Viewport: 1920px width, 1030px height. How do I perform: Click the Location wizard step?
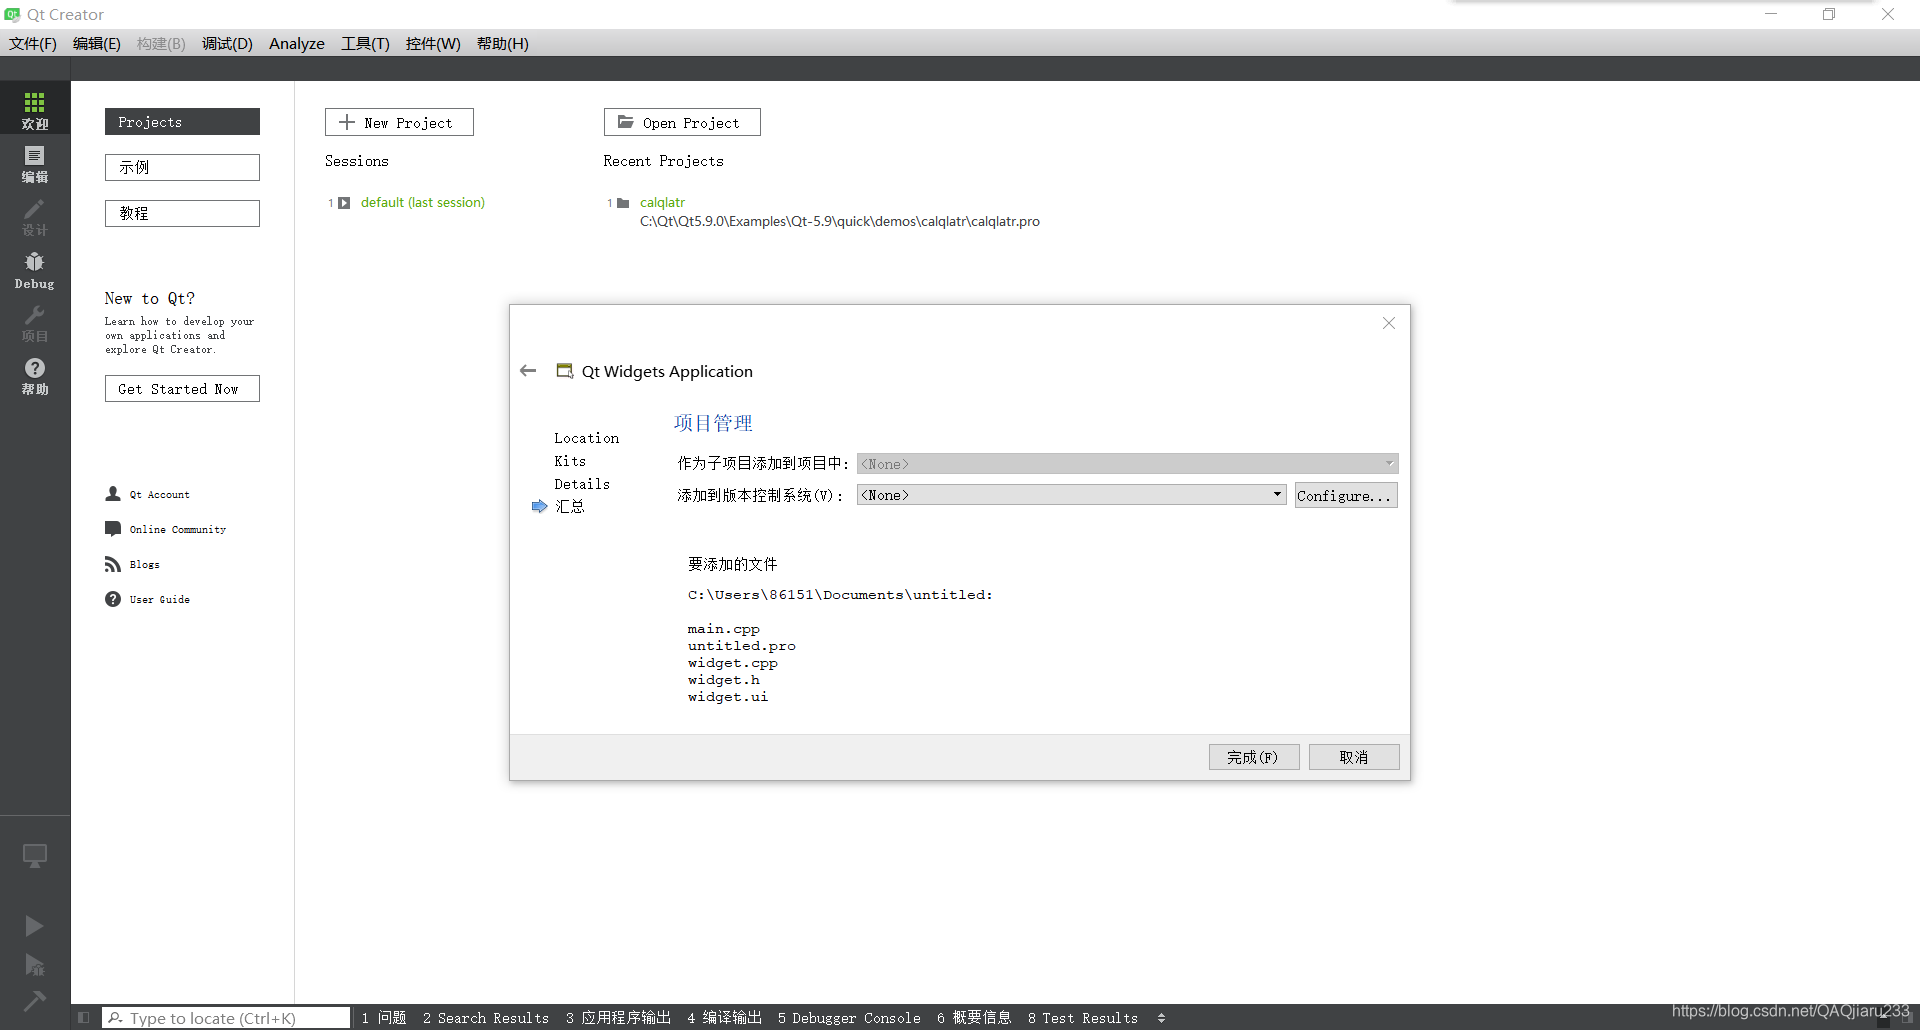(587, 438)
